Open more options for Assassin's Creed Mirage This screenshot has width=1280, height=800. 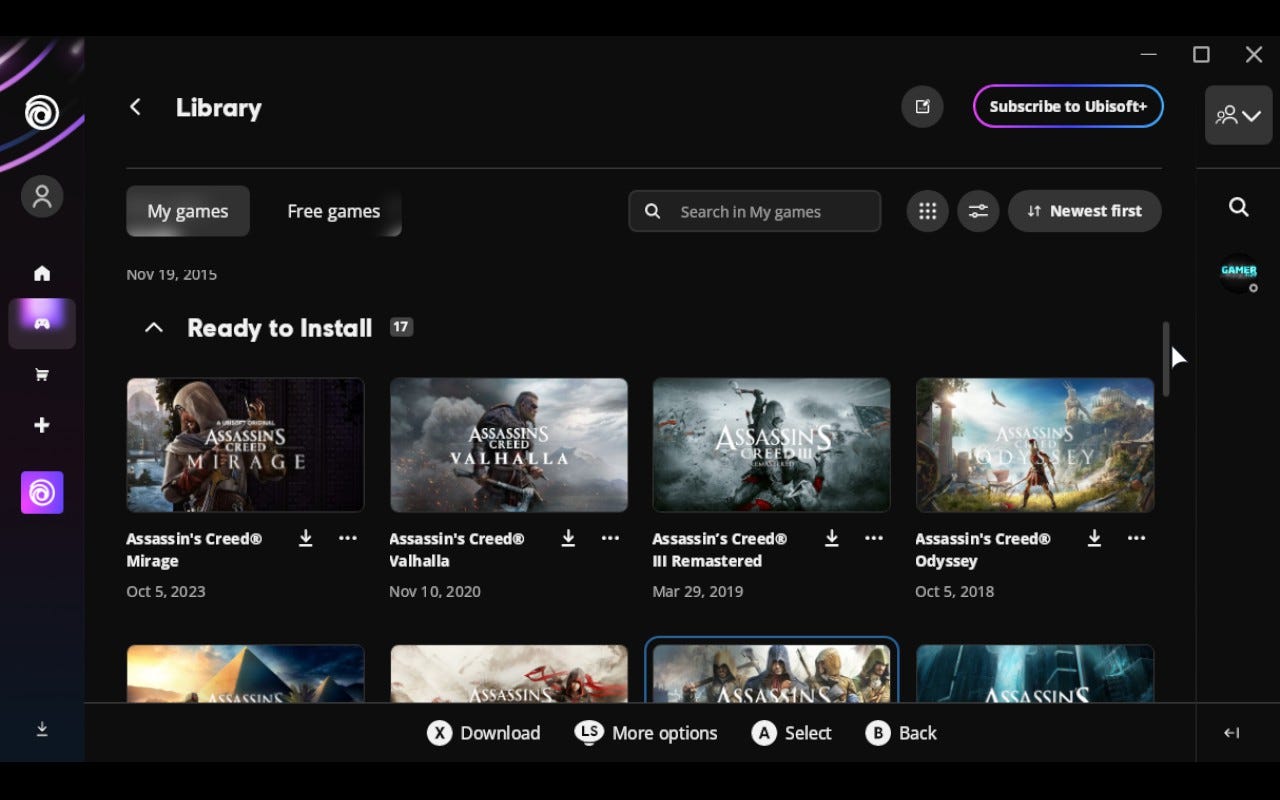tap(348, 538)
